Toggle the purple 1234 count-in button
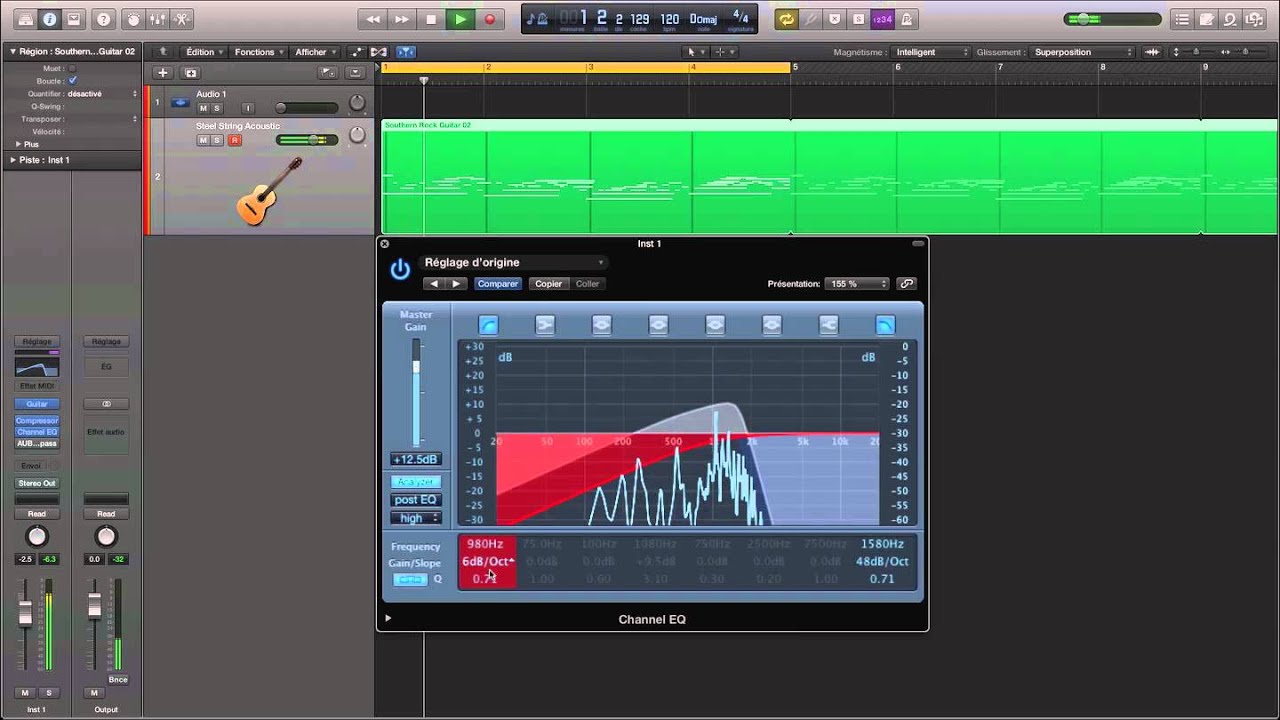The width and height of the screenshot is (1280, 720). coord(882,19)
